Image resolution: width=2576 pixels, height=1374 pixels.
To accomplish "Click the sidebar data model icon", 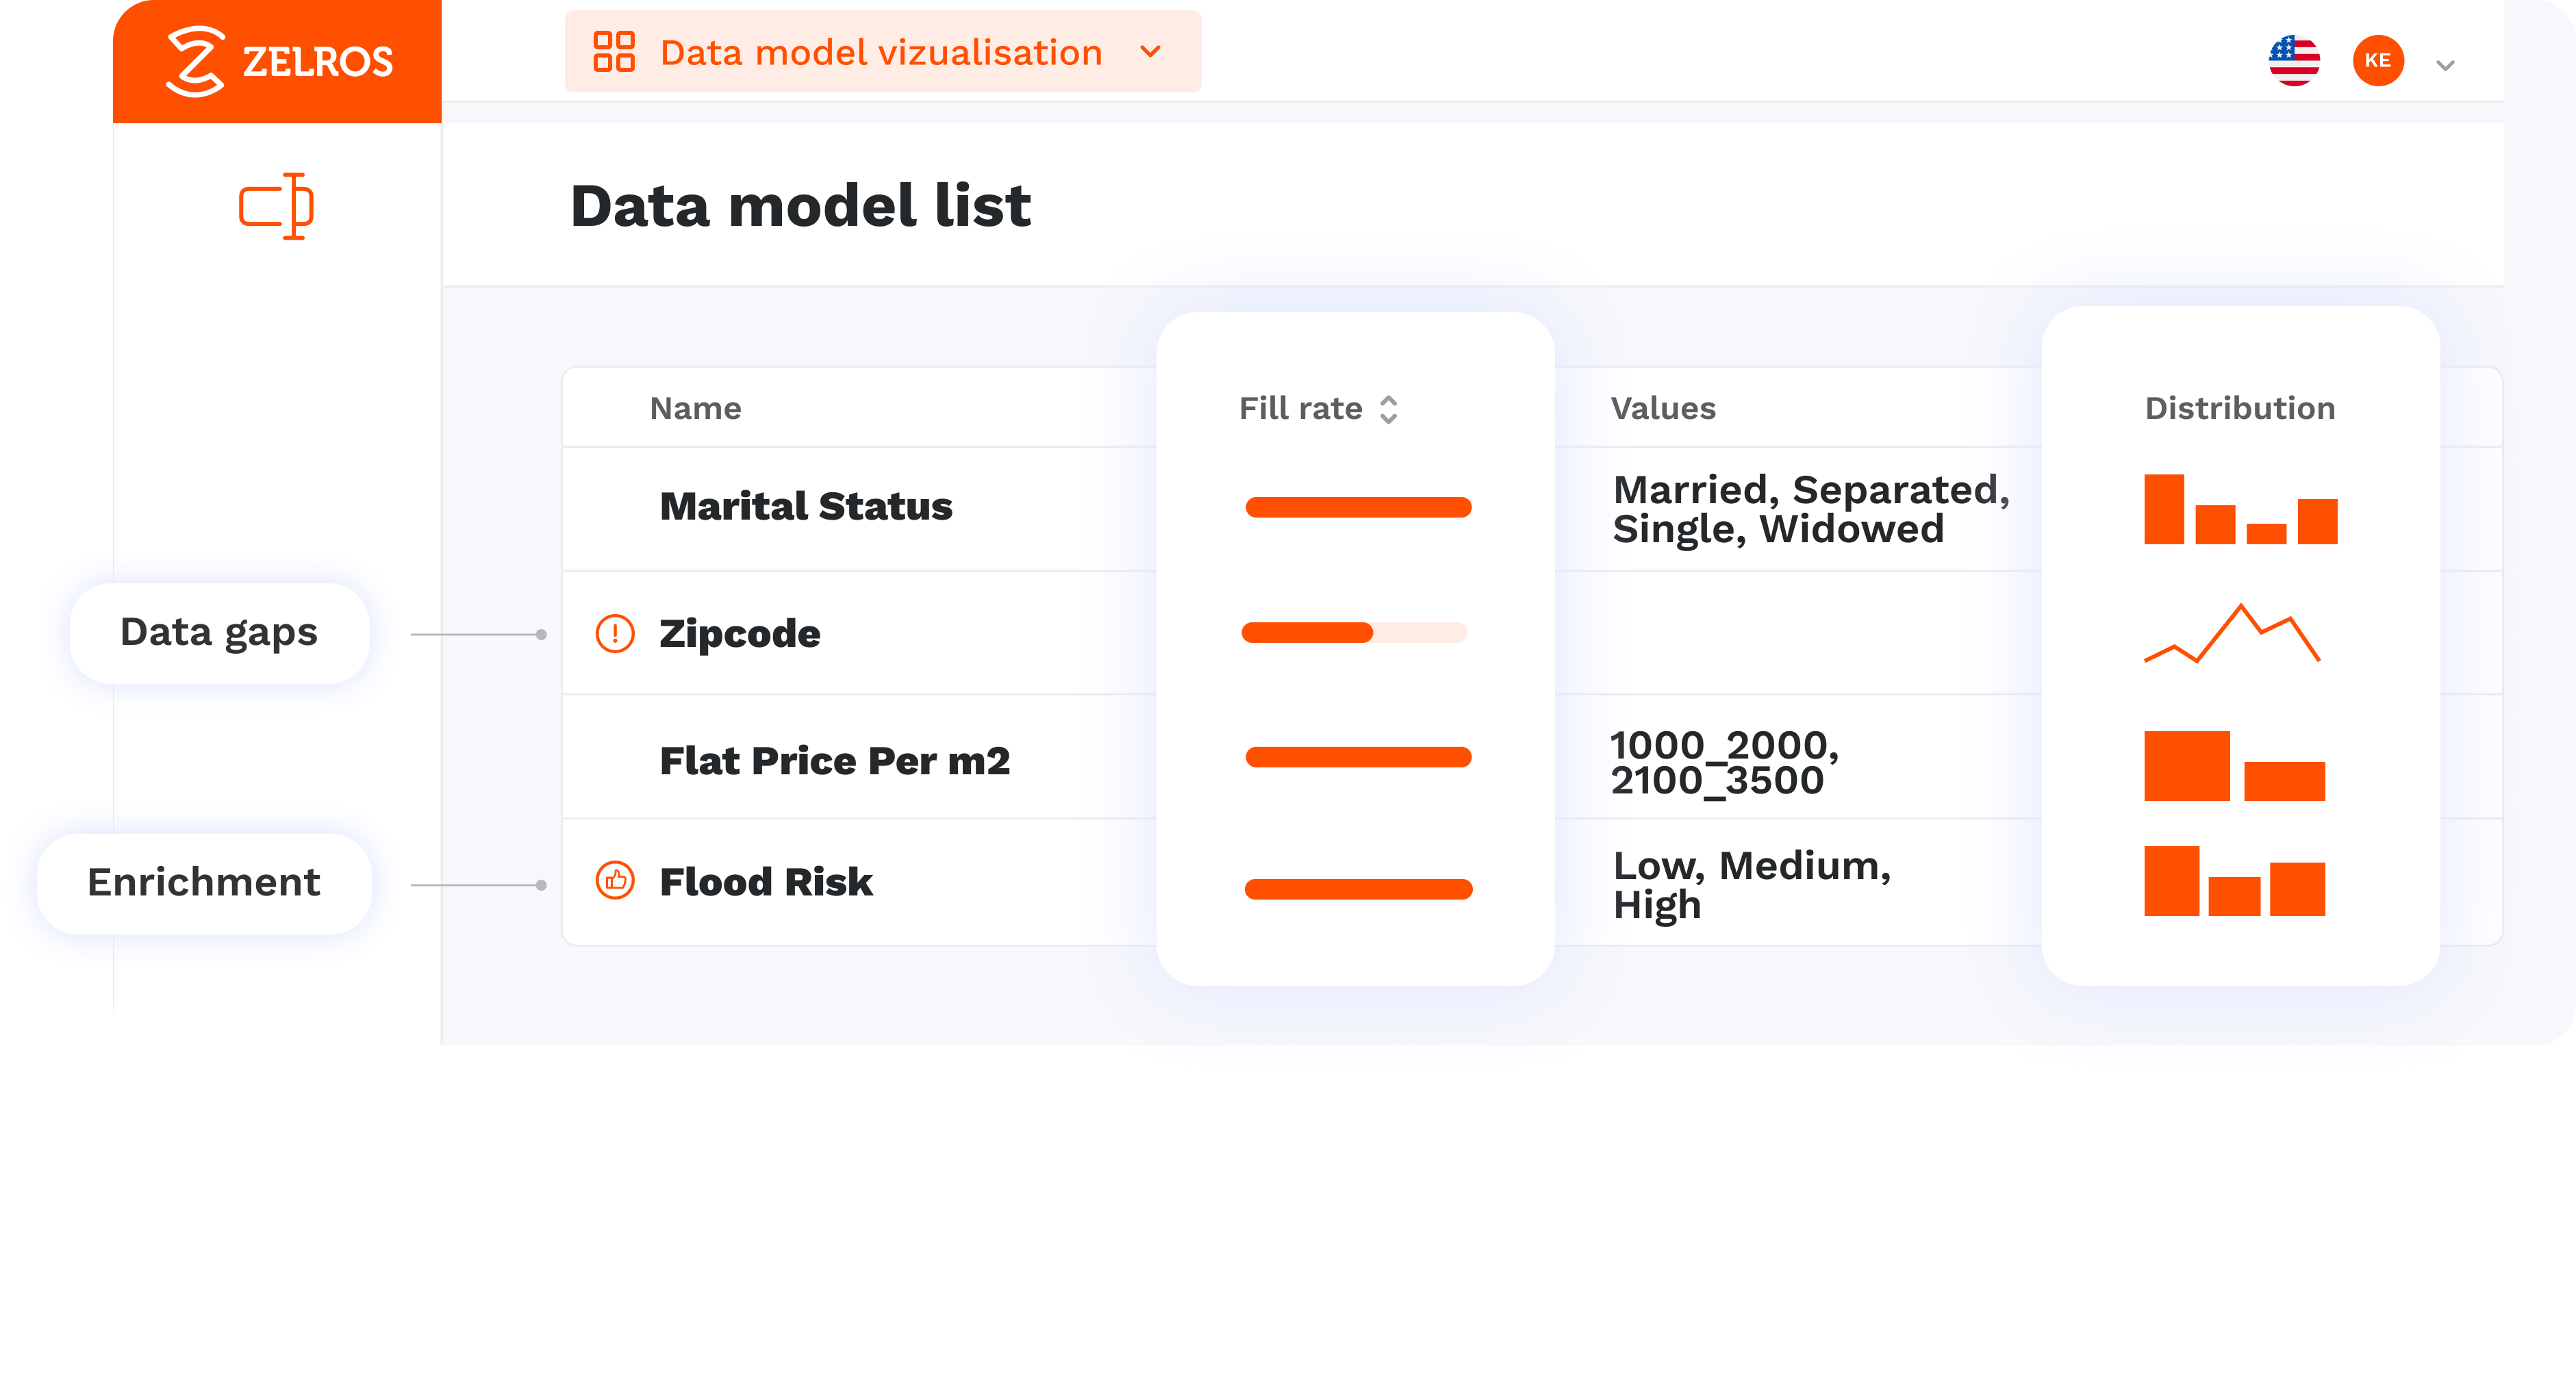I will (276, 206).
